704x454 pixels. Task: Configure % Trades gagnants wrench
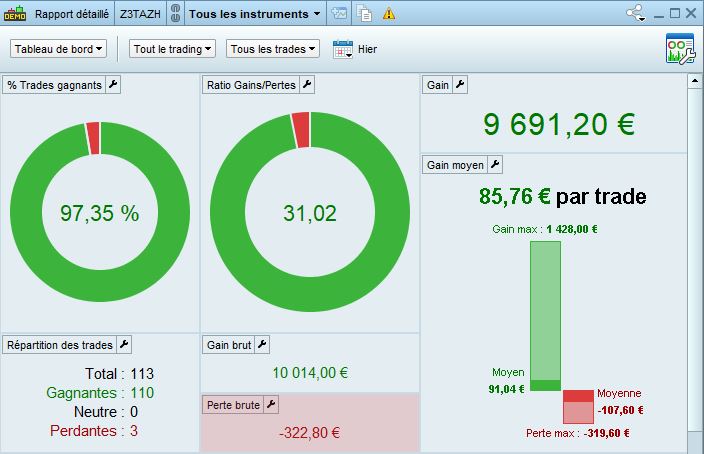[113, 84]
